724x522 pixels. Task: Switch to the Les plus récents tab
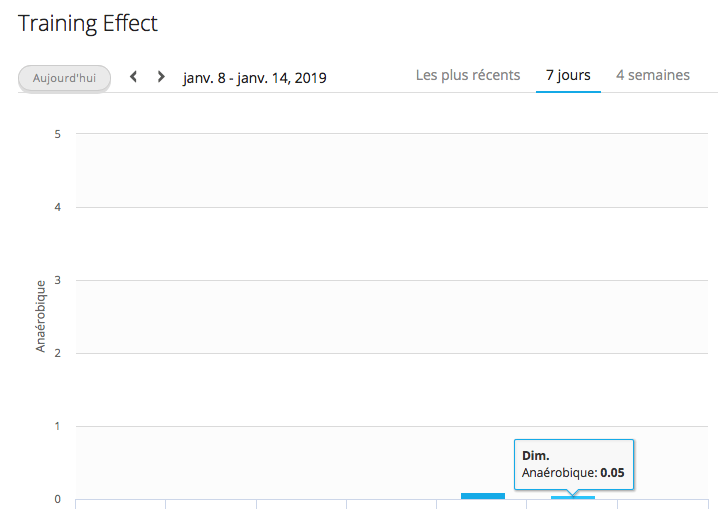[468, 75]
